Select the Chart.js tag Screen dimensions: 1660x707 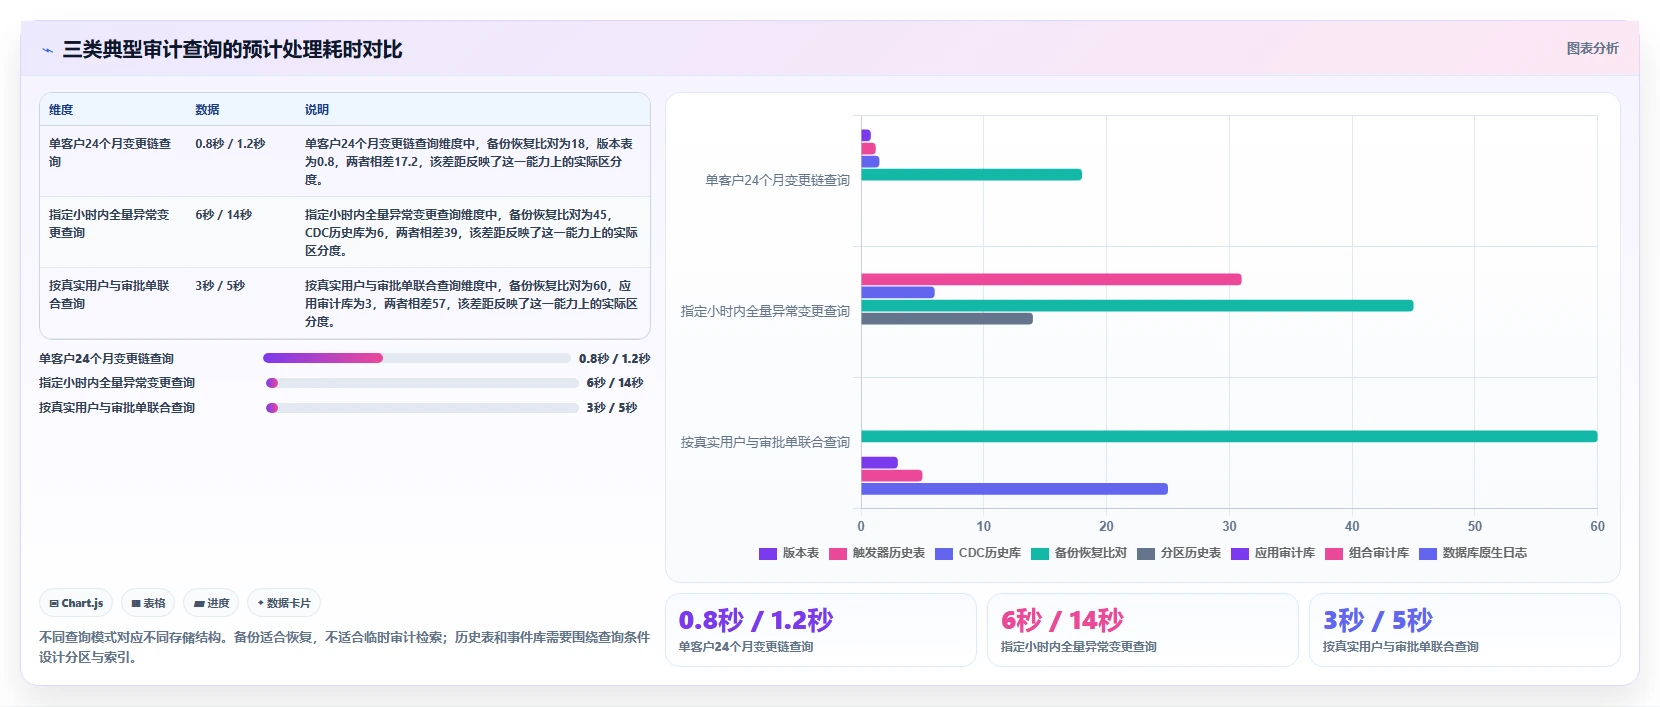point(76,603)
